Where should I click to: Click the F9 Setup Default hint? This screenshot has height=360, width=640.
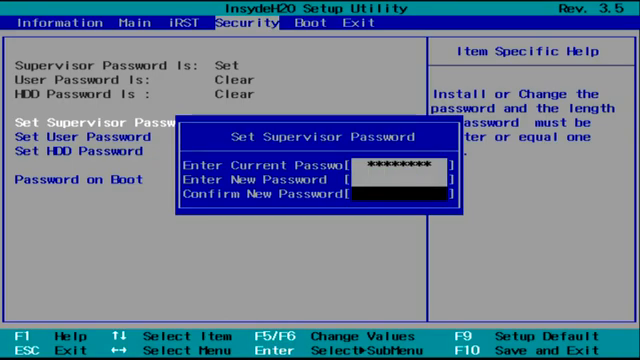pyautogui.click(x=527, y=336)
